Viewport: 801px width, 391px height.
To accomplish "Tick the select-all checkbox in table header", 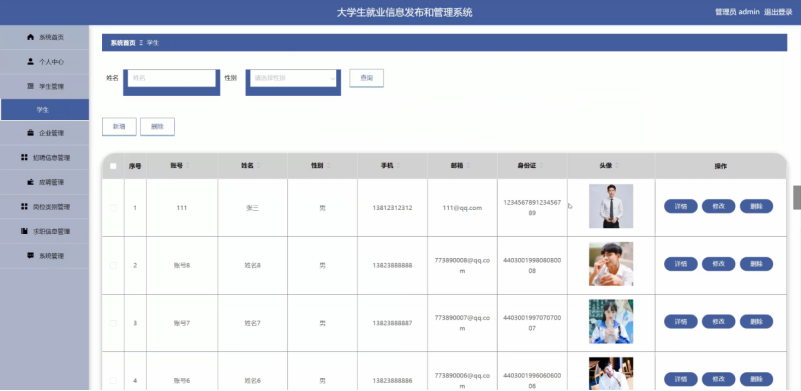I will (113, 166).
